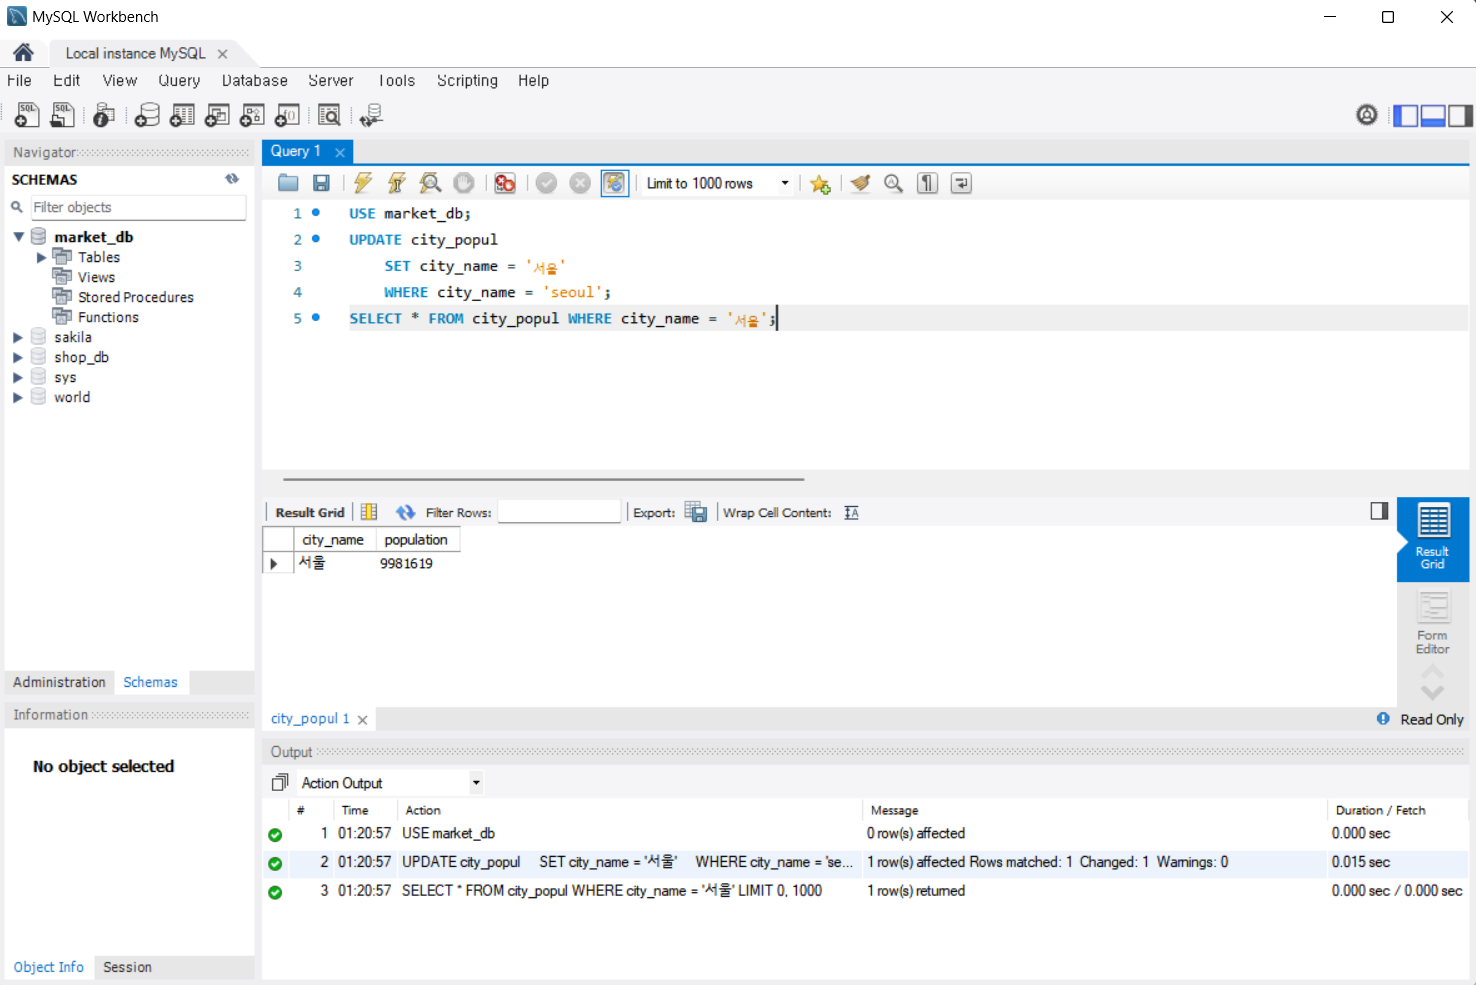Viewport: 1476px width, 985px height.
Task: Toggle invisible characters pilcrow icon
Action: [x=928, y=183]
